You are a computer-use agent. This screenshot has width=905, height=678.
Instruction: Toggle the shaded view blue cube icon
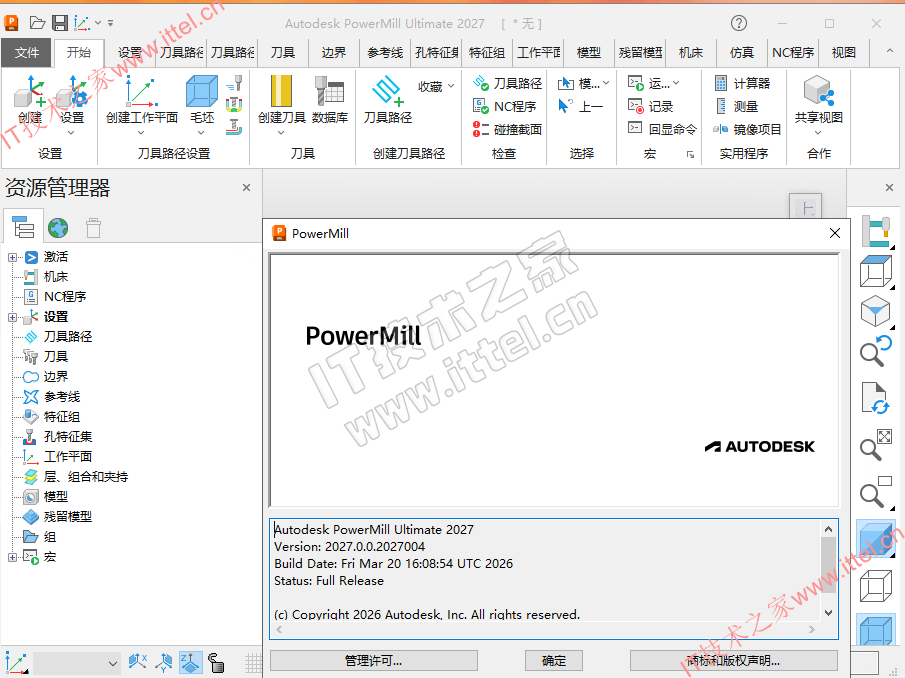(x=876, y=539)
